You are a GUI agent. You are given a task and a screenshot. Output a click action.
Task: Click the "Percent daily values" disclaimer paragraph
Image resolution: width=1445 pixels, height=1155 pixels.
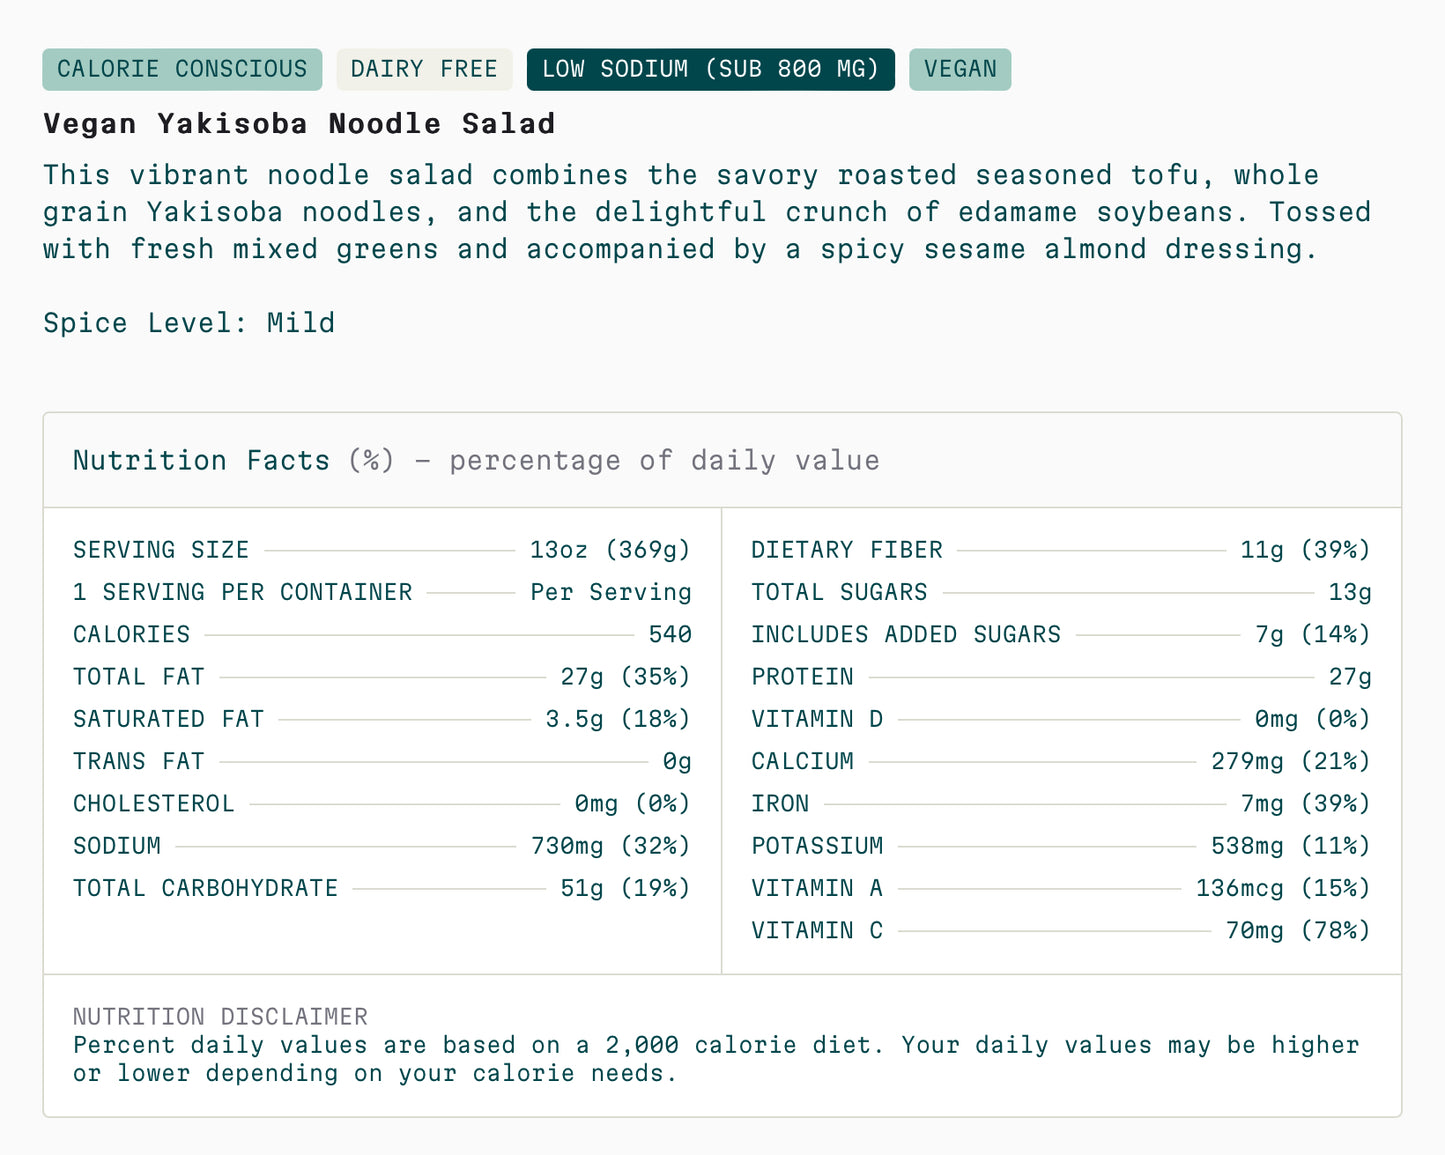tap(716, 1059)
